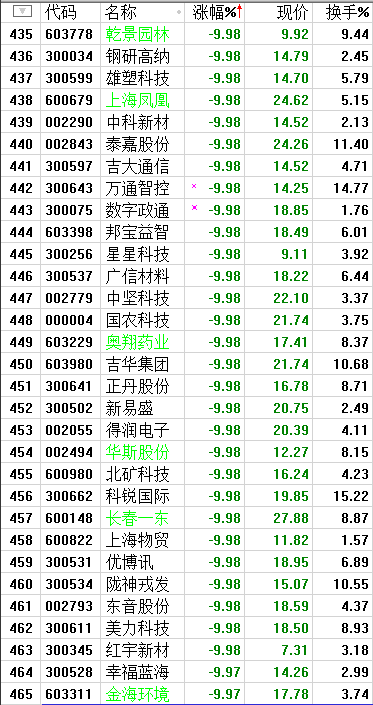The height and width of the screenshot is (705, 373).
Task: Select stock 奥翔药业
Action: click(x=138, y=343)
